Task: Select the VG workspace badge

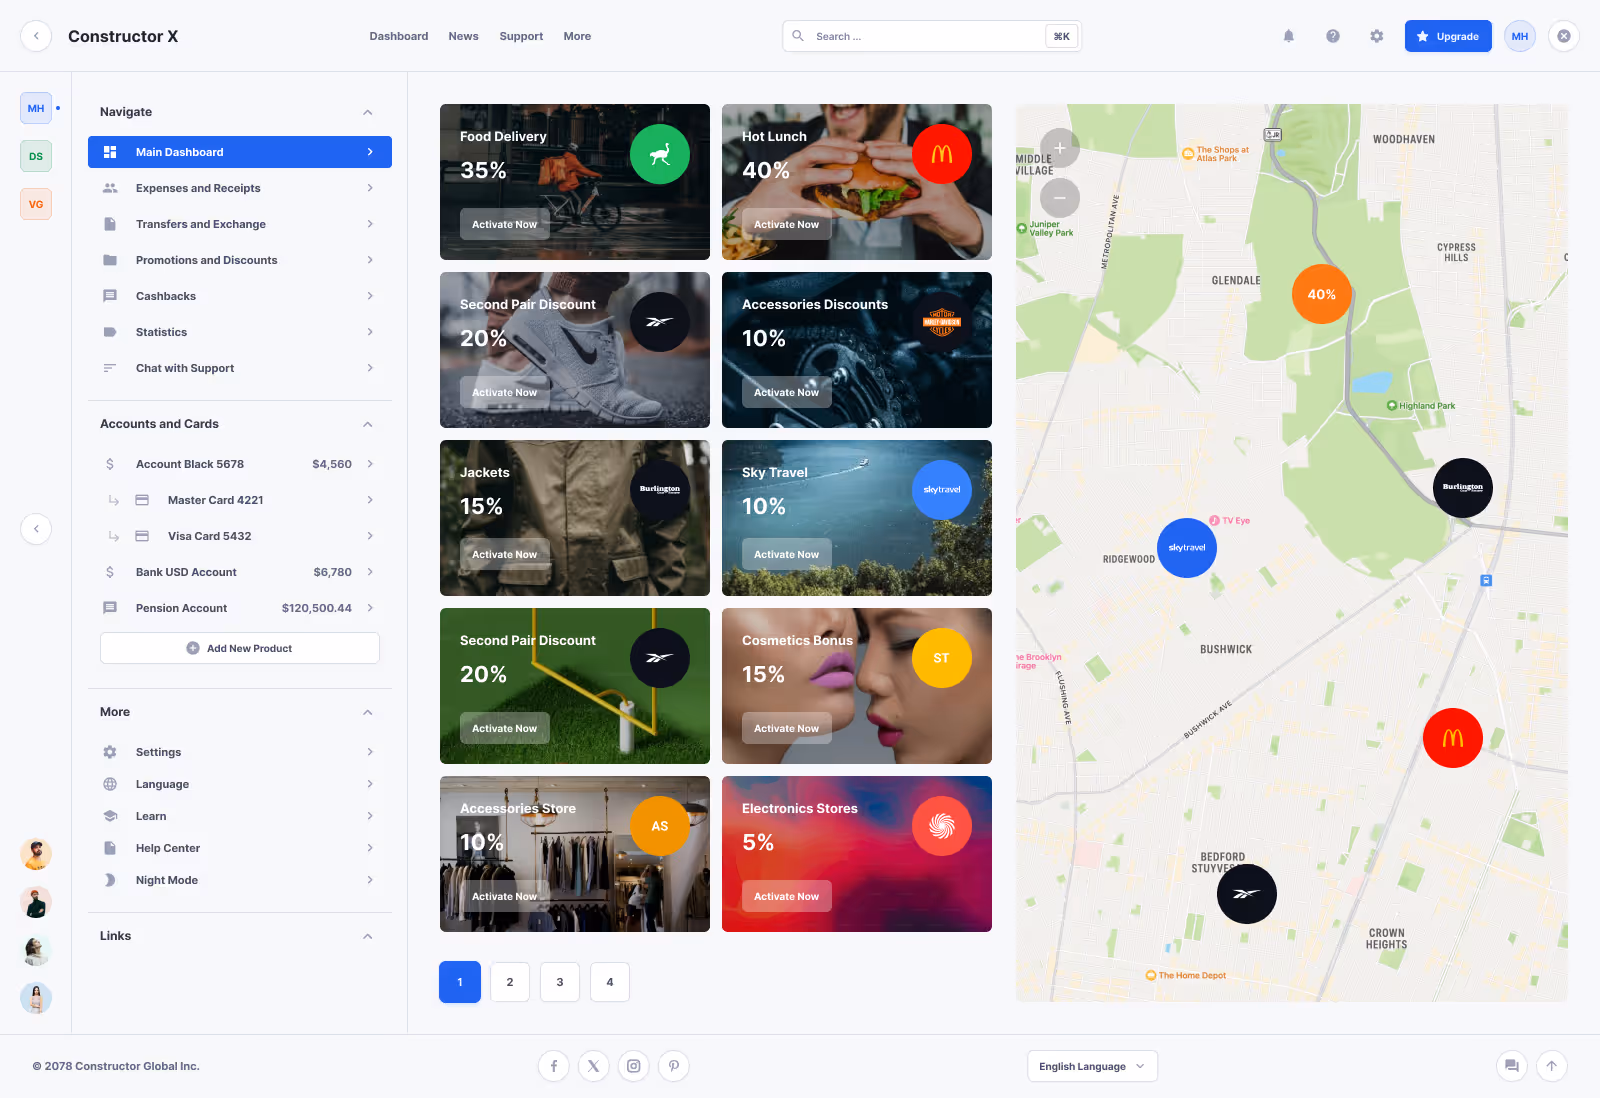Action: (x=36, y=204)
